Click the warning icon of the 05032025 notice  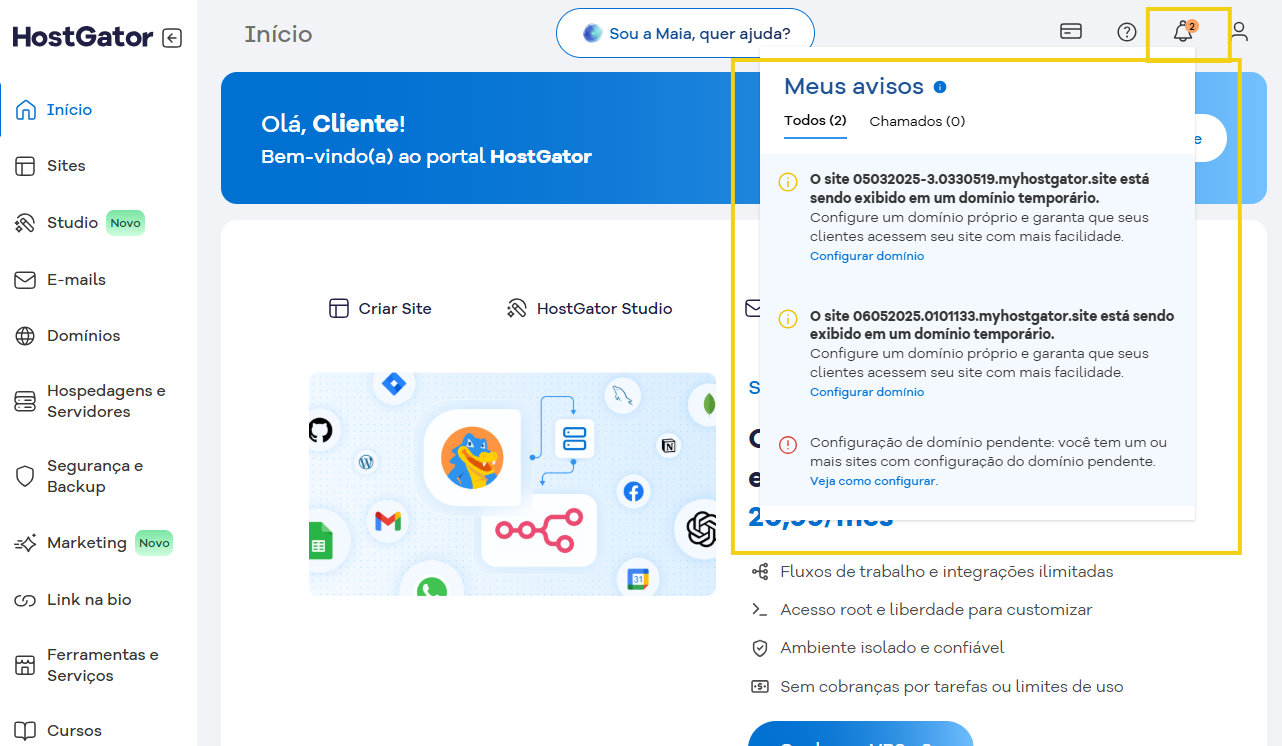point(788,183)
